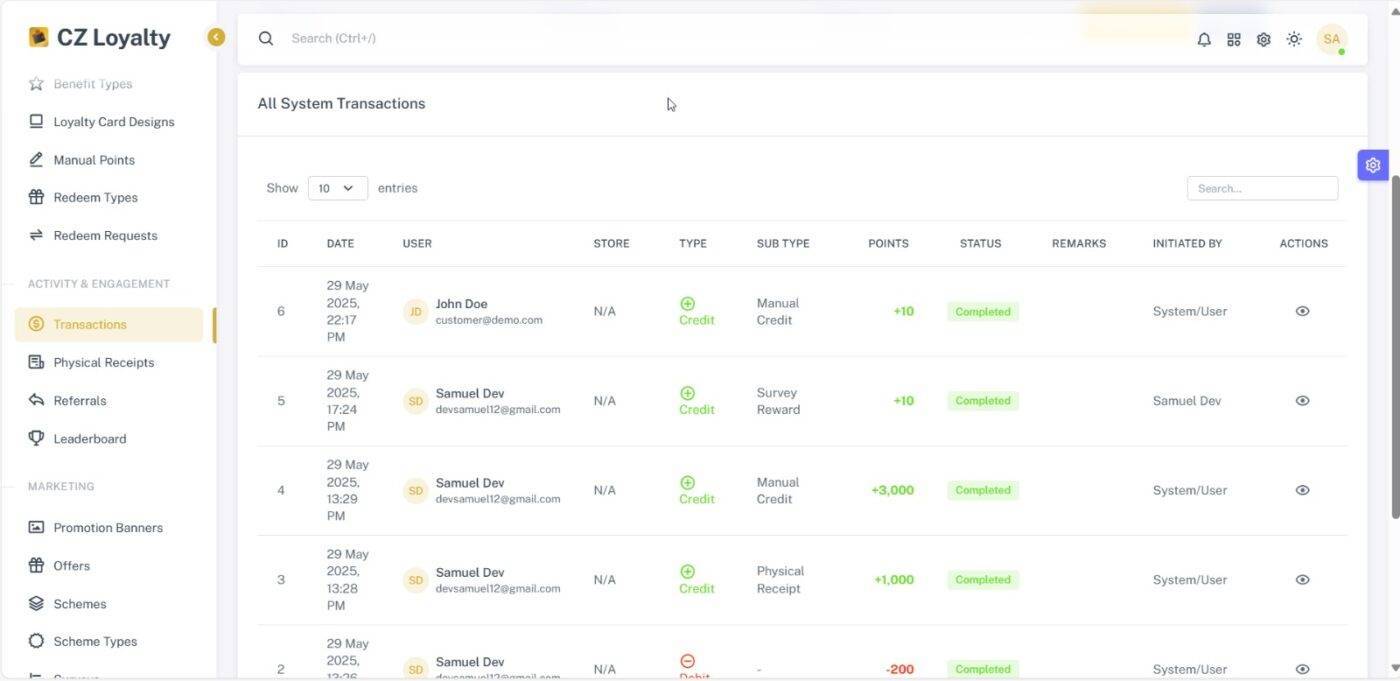Viewport: 1400px width, 681px height.
Task: Open the floating gear button on the right edge
Action: click(1372, 164)
